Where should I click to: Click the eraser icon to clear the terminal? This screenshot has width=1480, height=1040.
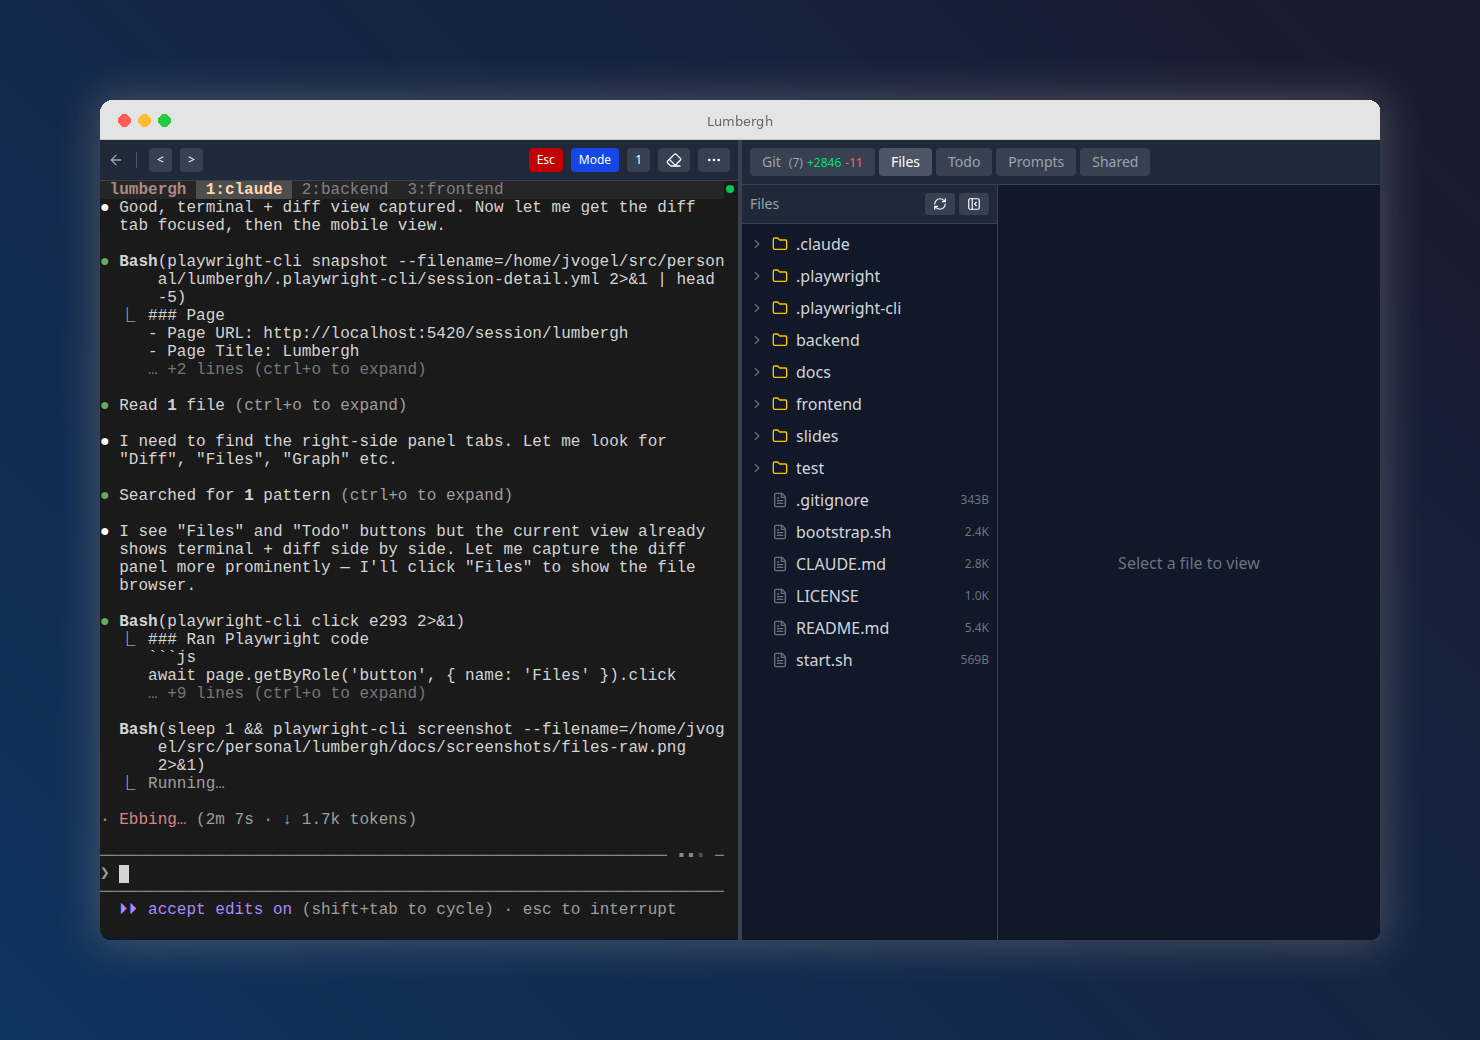tap(674, 159)
